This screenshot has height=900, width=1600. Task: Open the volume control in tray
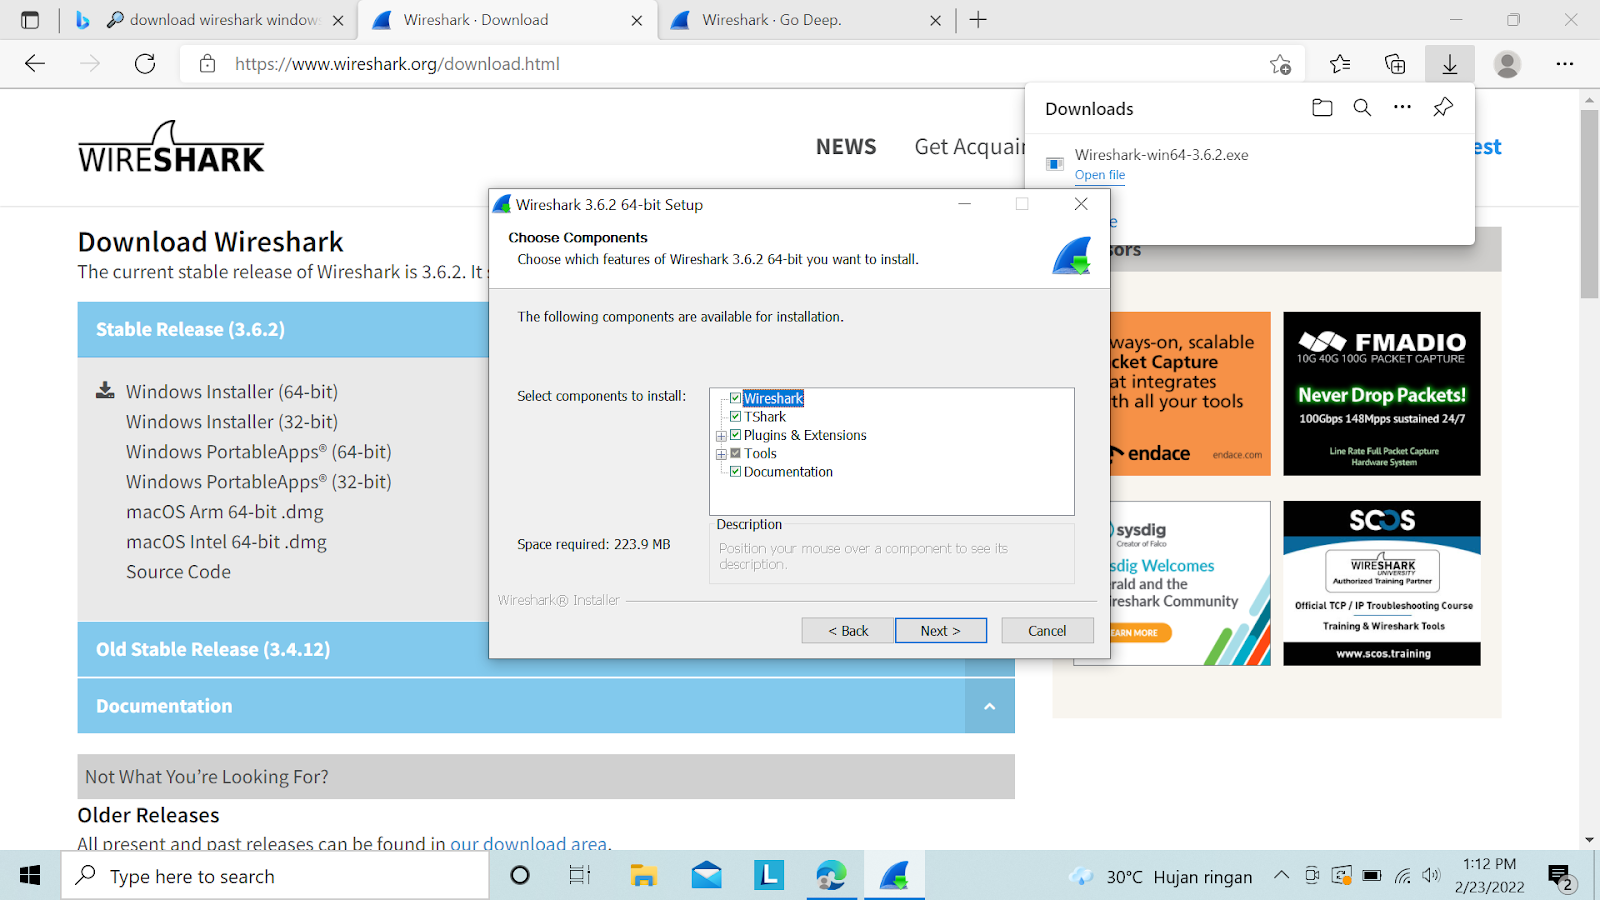pyautogui.click(x=1432, y=876)
